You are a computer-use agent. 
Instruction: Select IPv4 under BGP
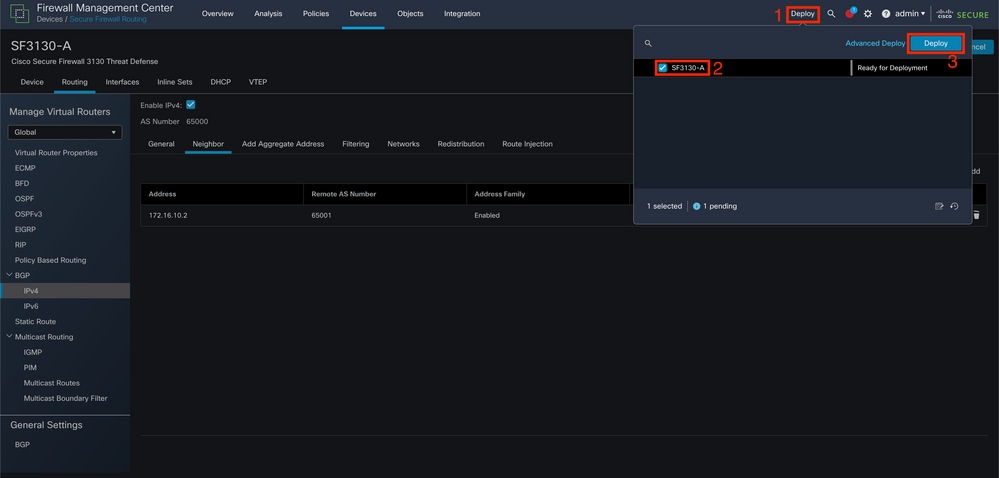tap(31, 291)
